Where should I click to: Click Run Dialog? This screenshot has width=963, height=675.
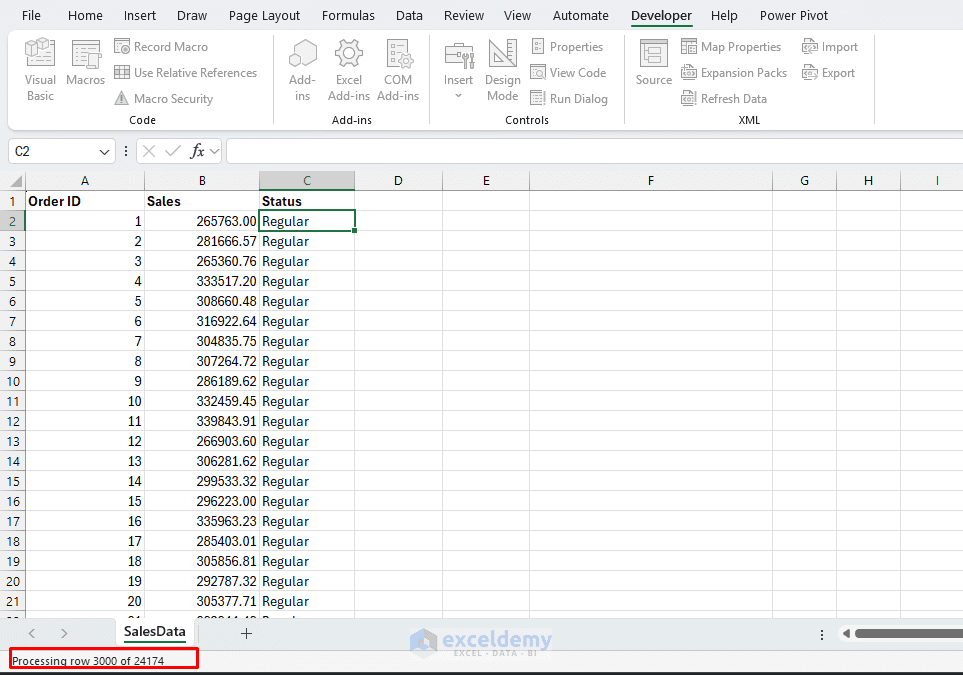569,98
